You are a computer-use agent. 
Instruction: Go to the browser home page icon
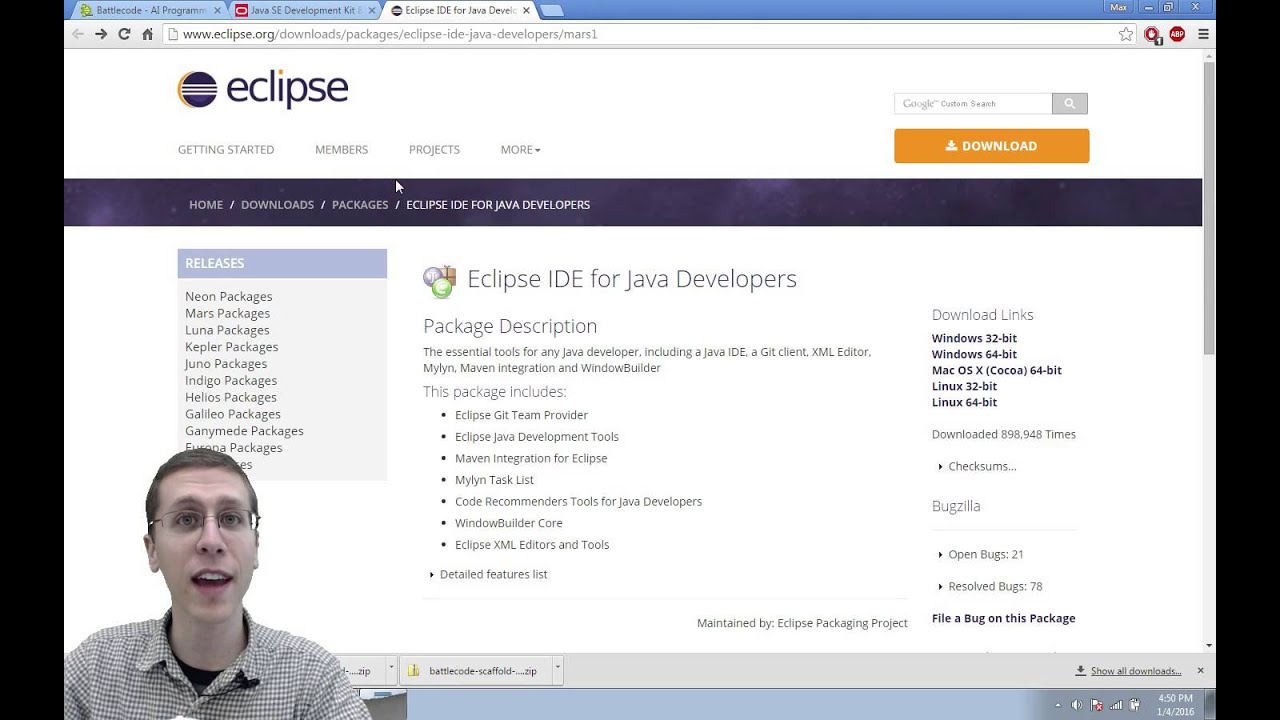(x=147, y=34)
